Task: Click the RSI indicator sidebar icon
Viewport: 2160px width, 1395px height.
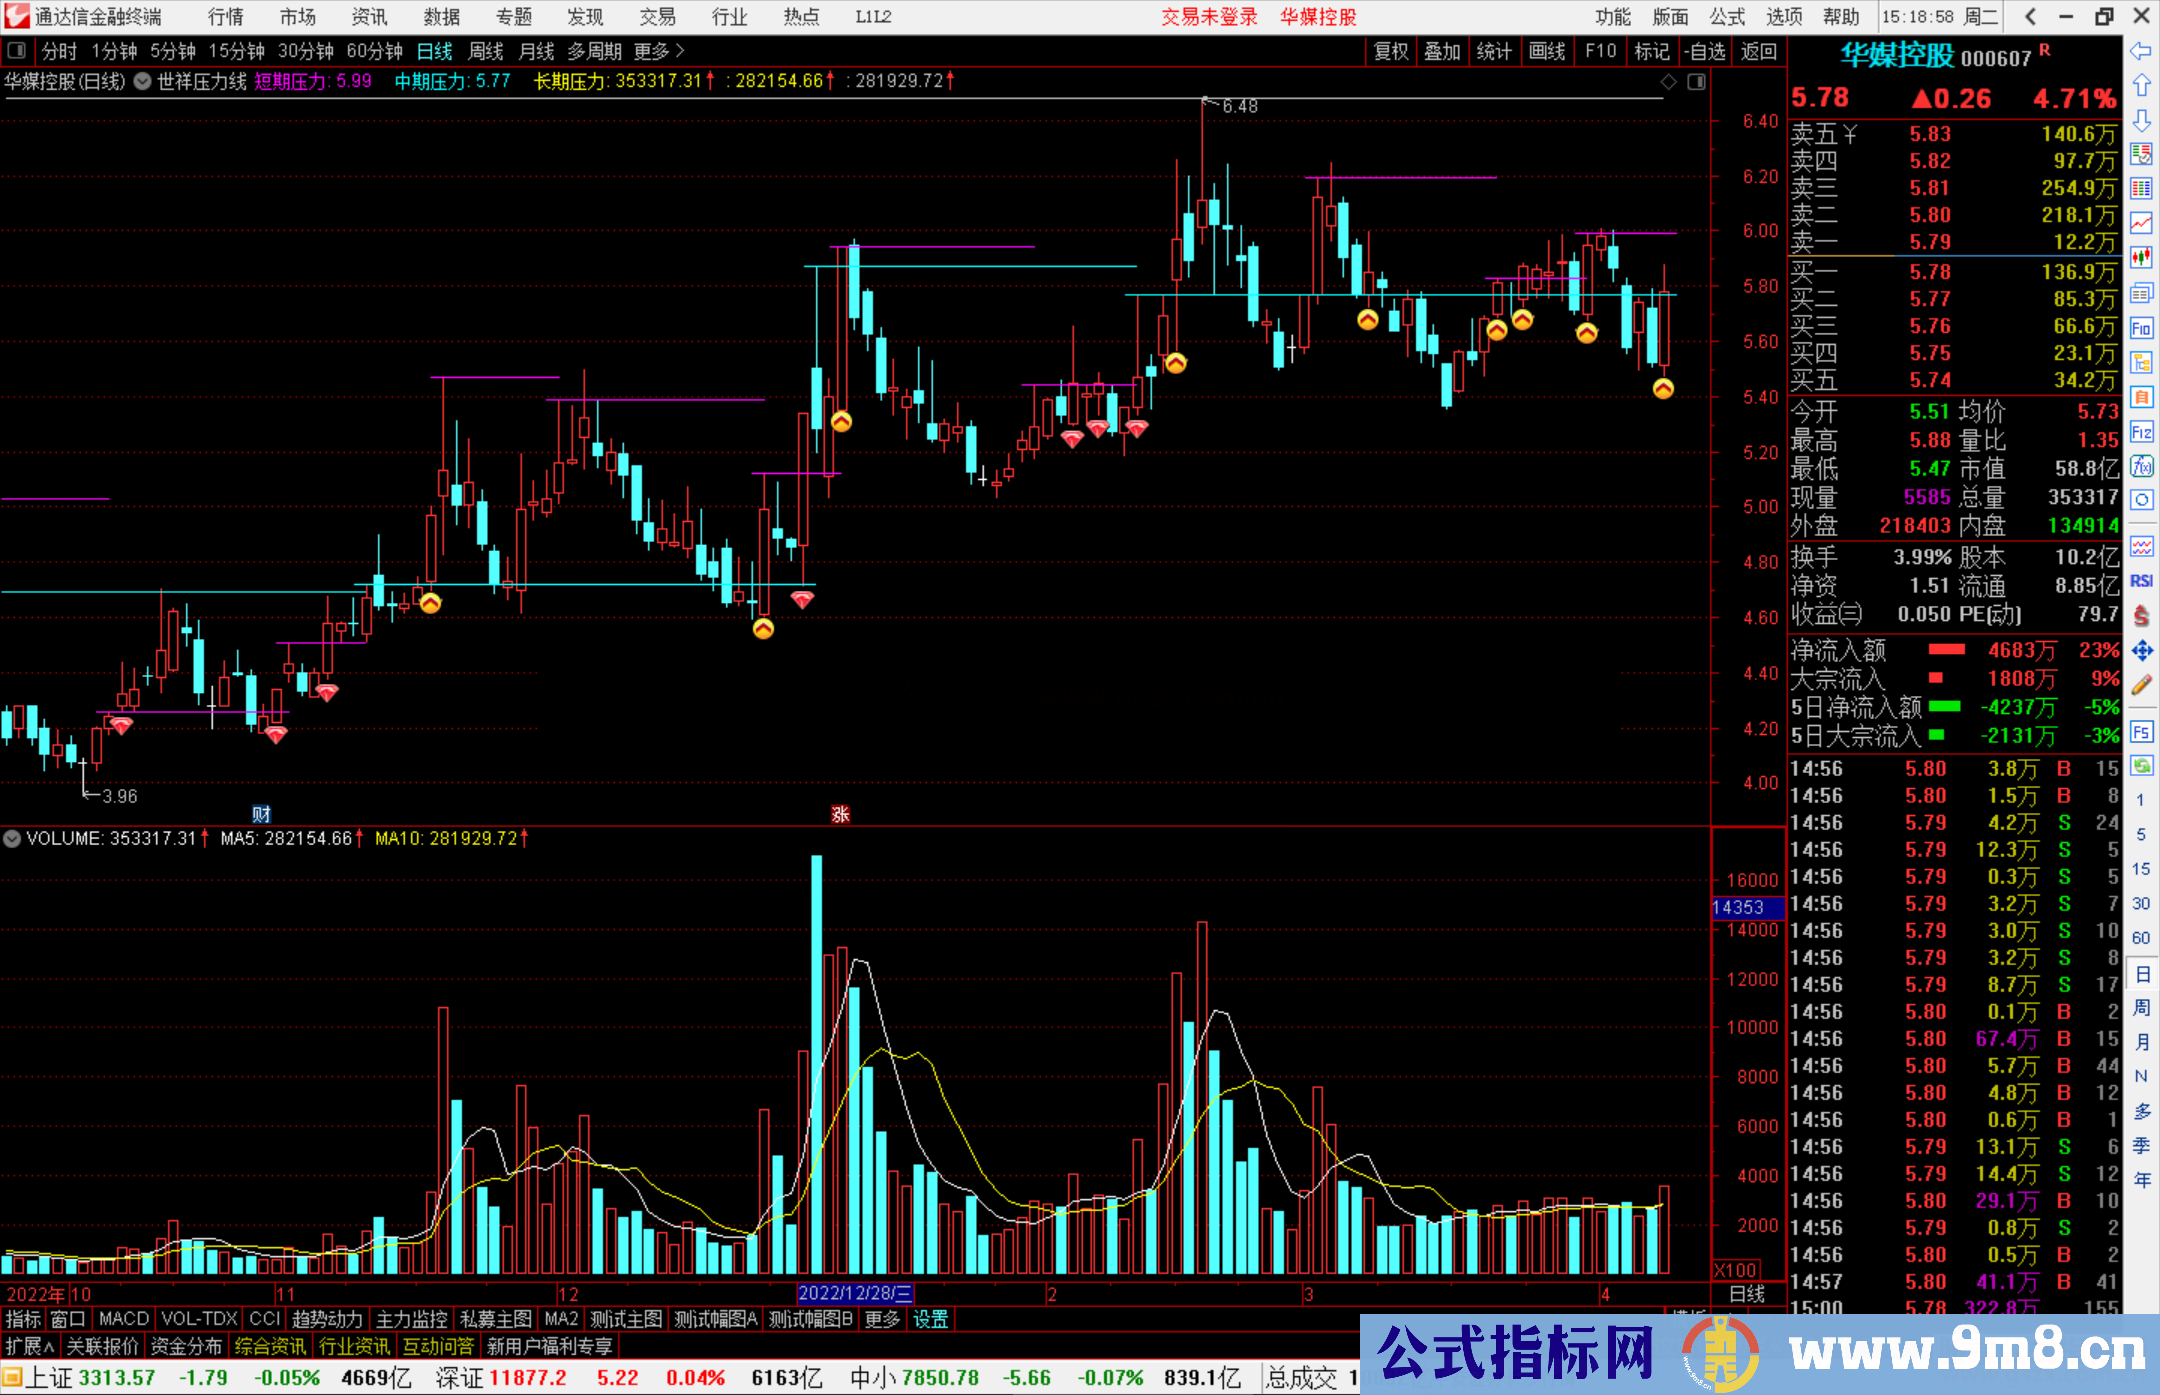Action: [2141, 581]
